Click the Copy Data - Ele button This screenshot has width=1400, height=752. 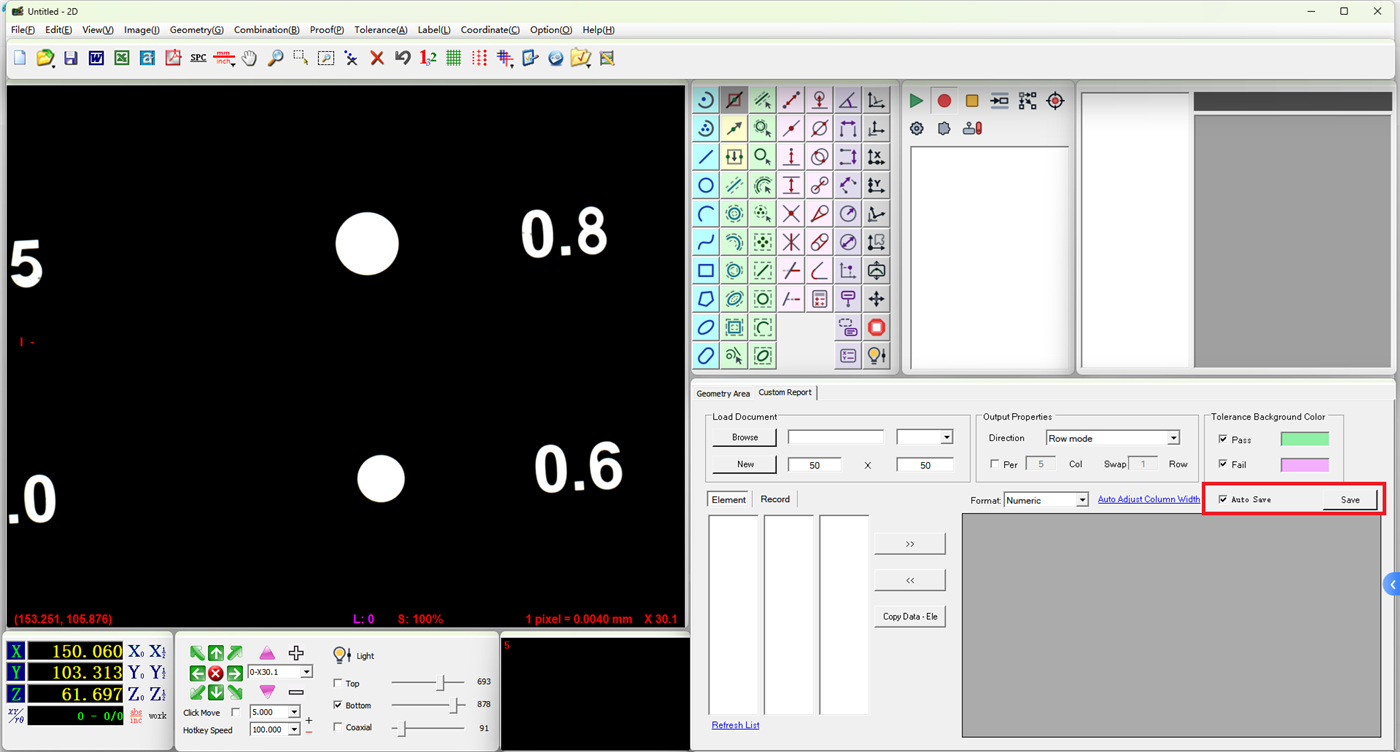[x=910, y=616]
